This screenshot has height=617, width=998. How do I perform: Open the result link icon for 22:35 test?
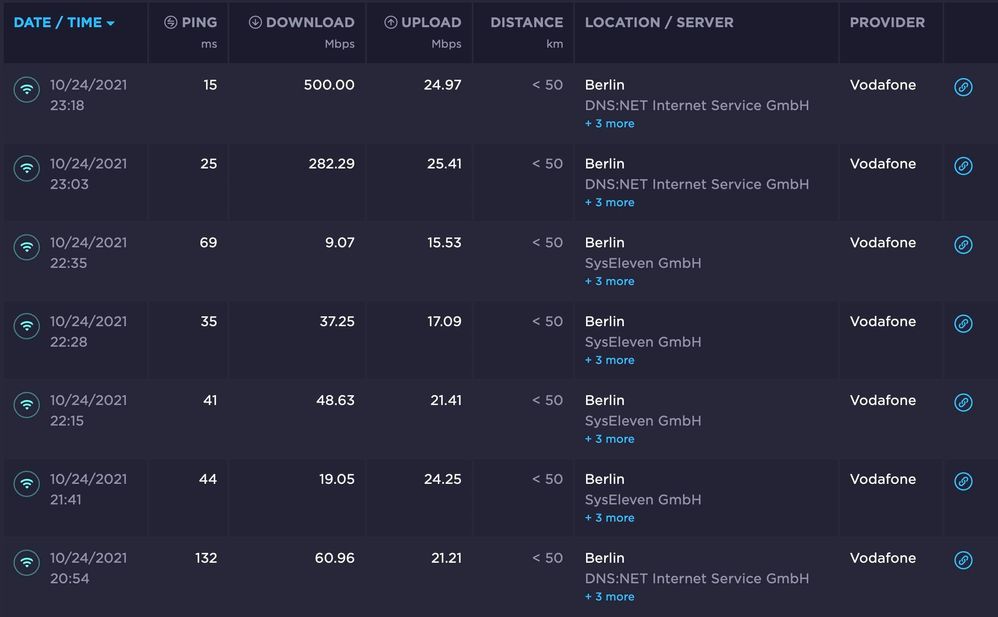tap(963, 245)
